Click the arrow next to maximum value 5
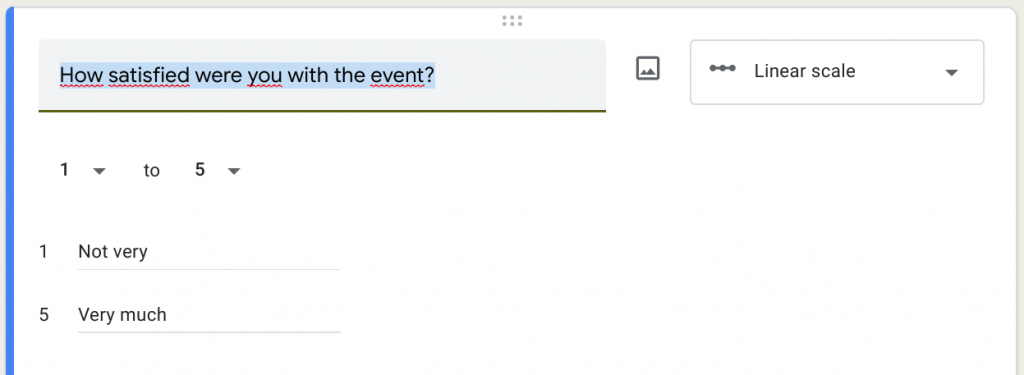The image size is (1024, 375). click(234, 171)
